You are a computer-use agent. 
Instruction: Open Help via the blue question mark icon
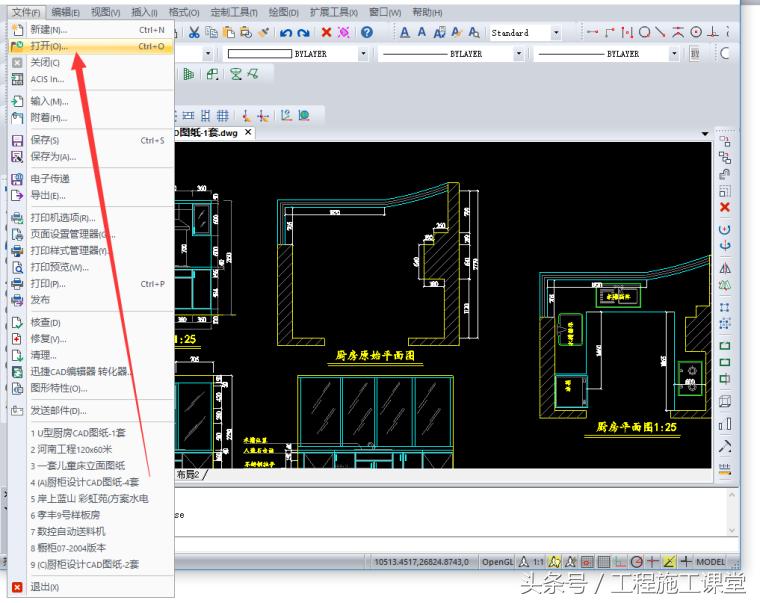point(367,33)
